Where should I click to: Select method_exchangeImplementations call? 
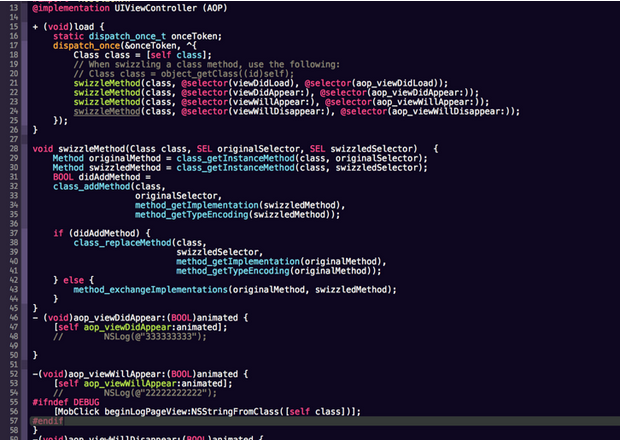[x=150, y=290]
